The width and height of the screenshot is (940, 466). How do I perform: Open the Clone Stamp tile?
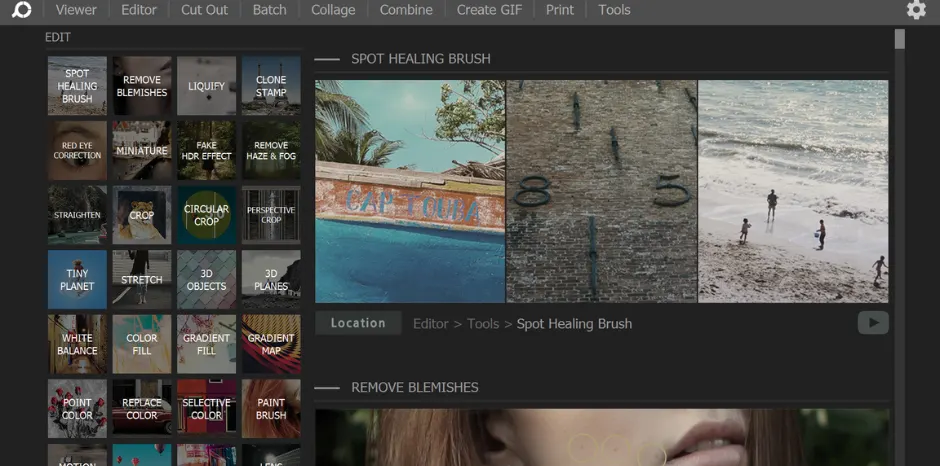[x=271, y=86]
